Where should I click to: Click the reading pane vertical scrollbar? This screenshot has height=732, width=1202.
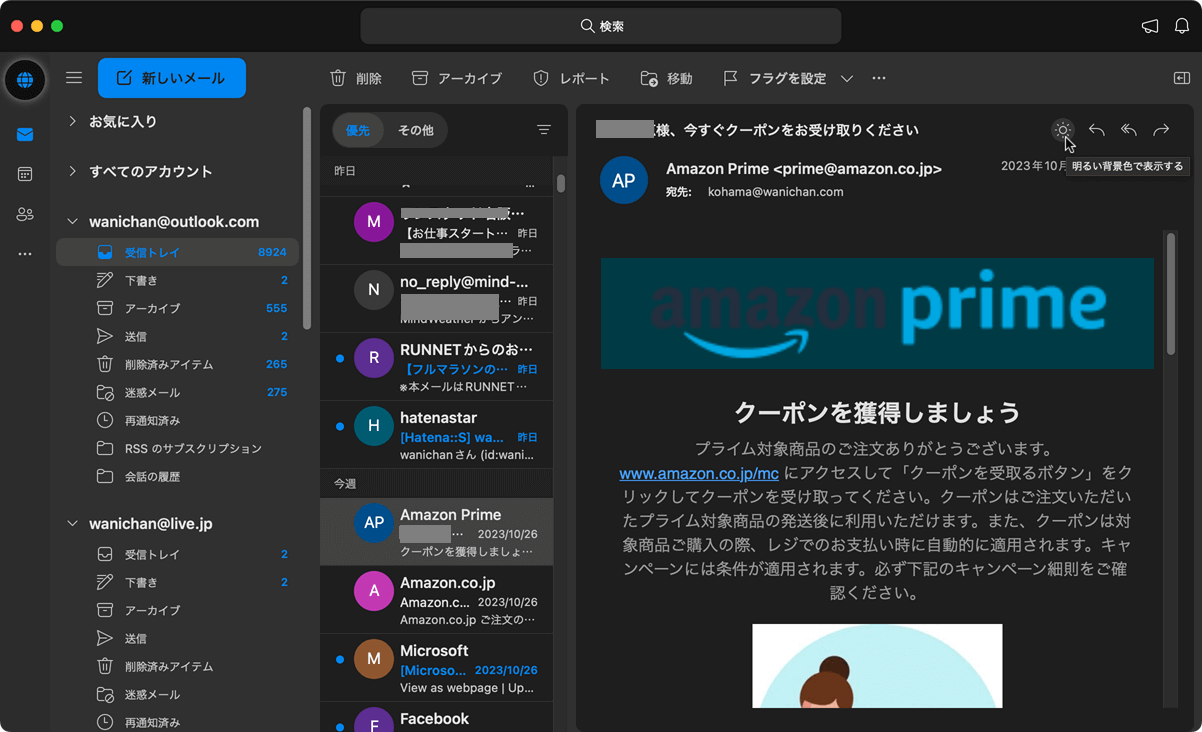[1171, 292]
